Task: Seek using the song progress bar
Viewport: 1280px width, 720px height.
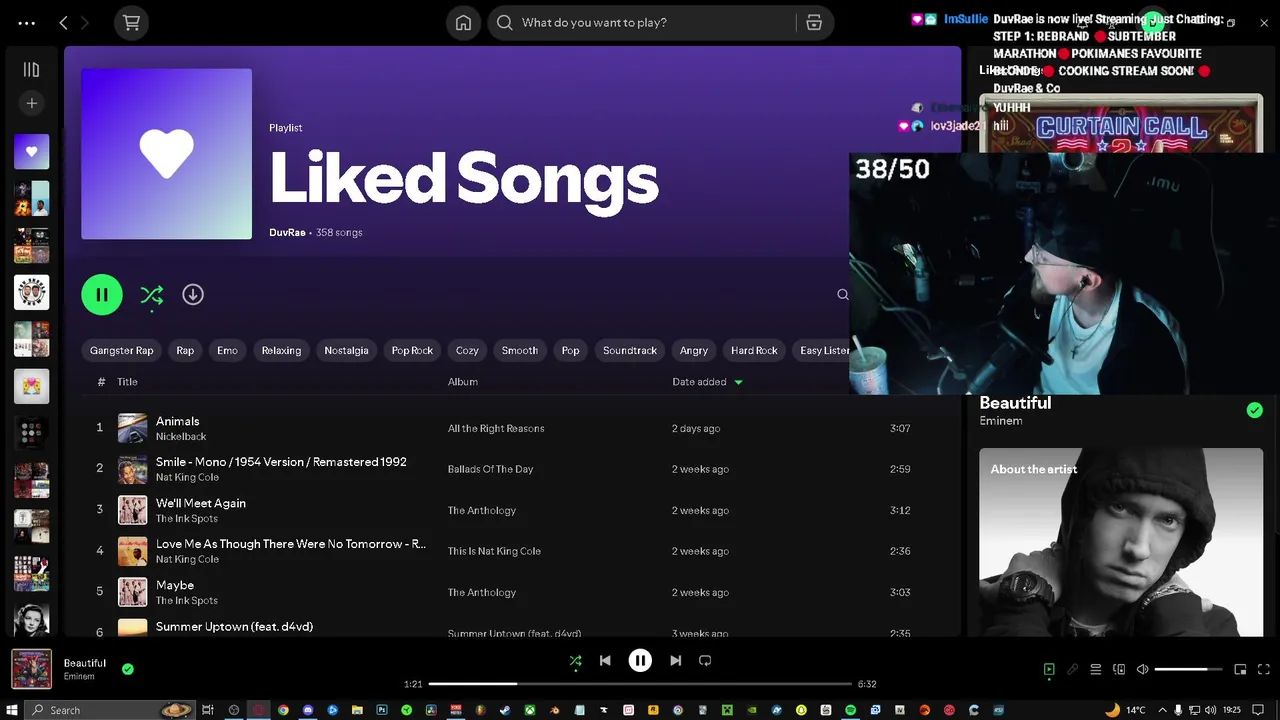Action: pos(639,684)
